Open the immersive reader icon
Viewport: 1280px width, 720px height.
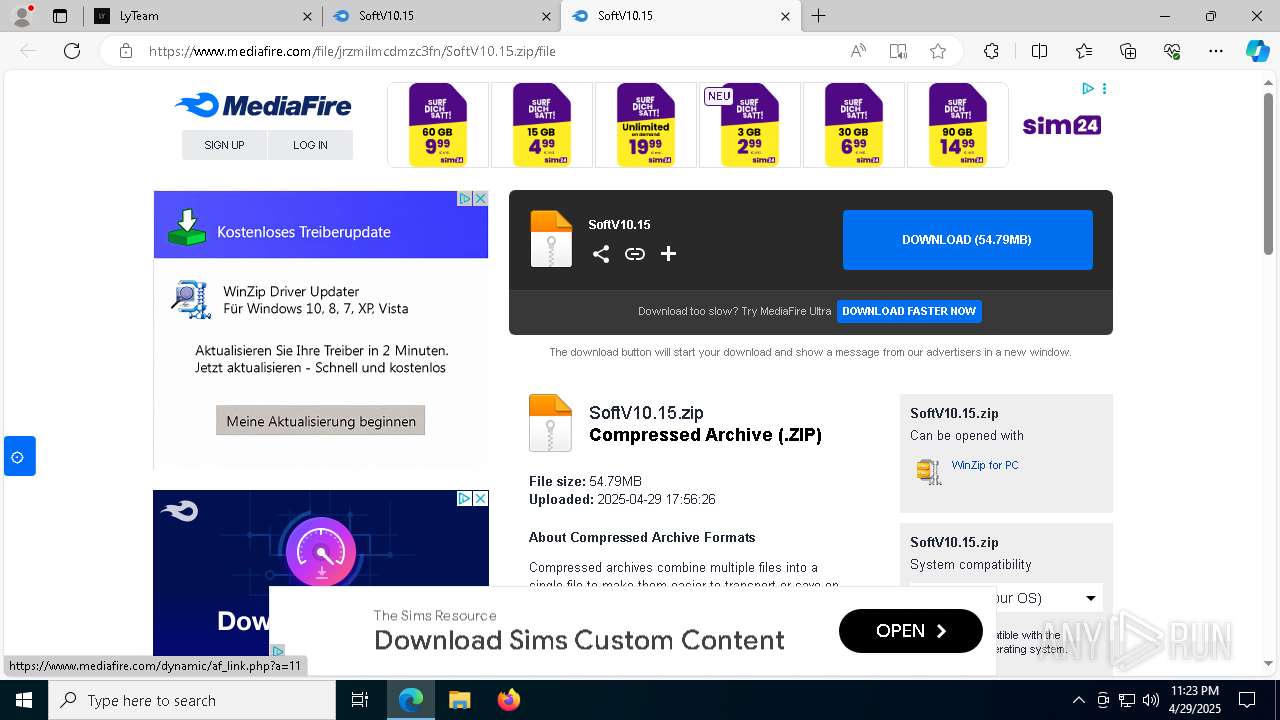tap(898, 51)
